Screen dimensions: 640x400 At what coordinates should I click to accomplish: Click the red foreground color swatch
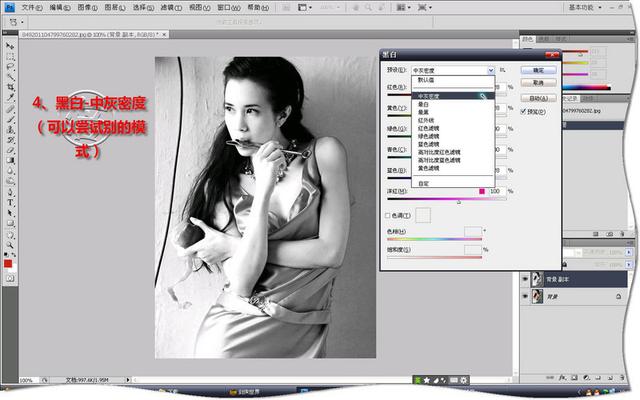click(8, 264)
